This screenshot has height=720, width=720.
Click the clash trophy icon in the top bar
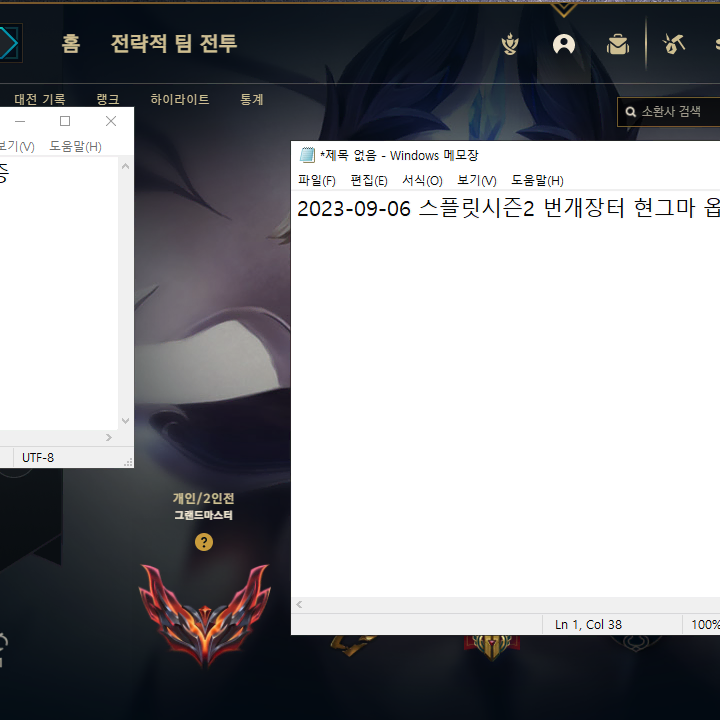(510, 45)
